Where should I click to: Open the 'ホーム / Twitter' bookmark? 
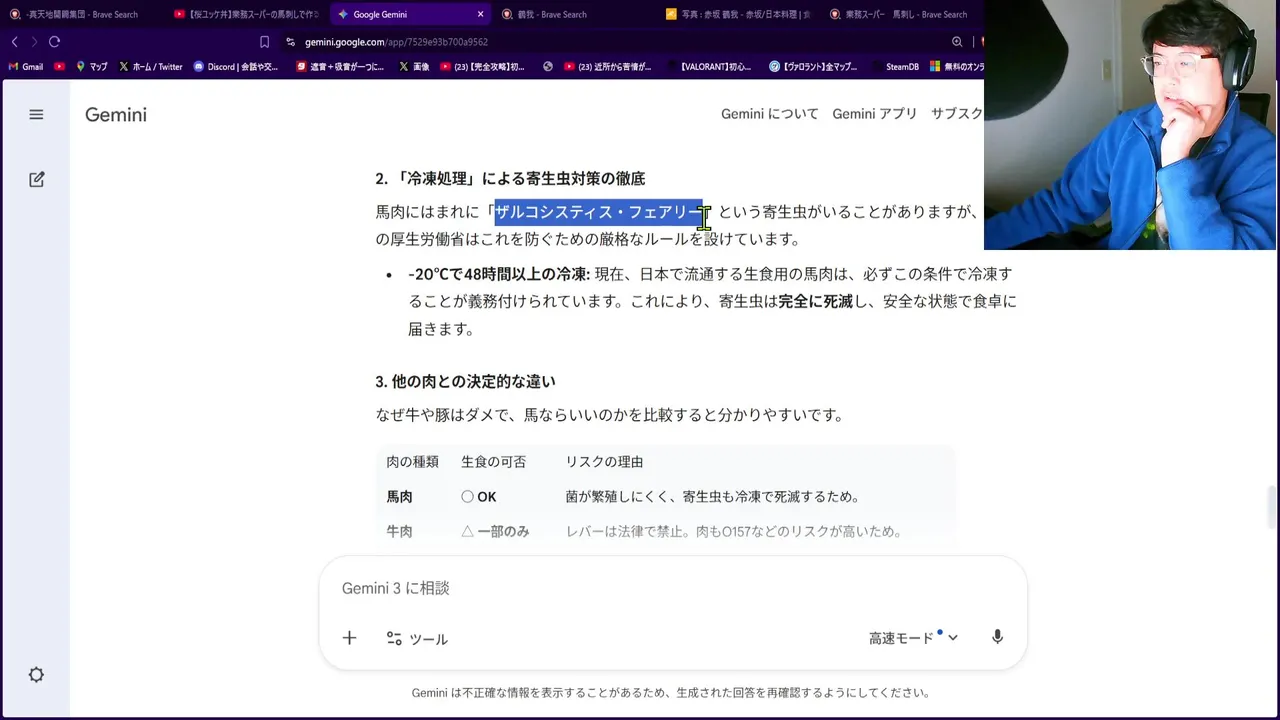click(150, 67)
